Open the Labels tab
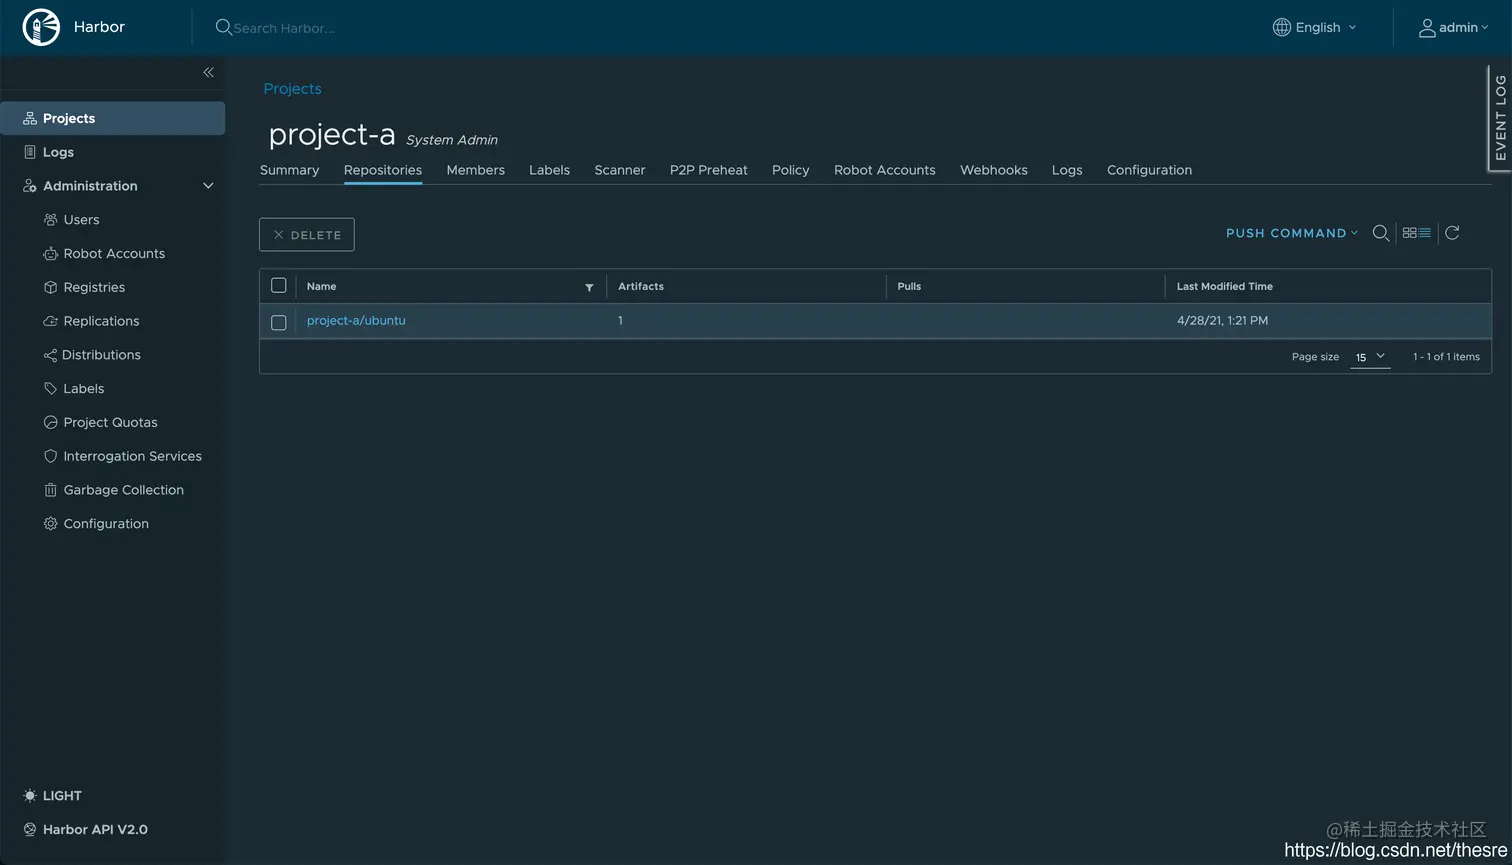This screenshot has height=865, width=1512. (x=549, y=170)
